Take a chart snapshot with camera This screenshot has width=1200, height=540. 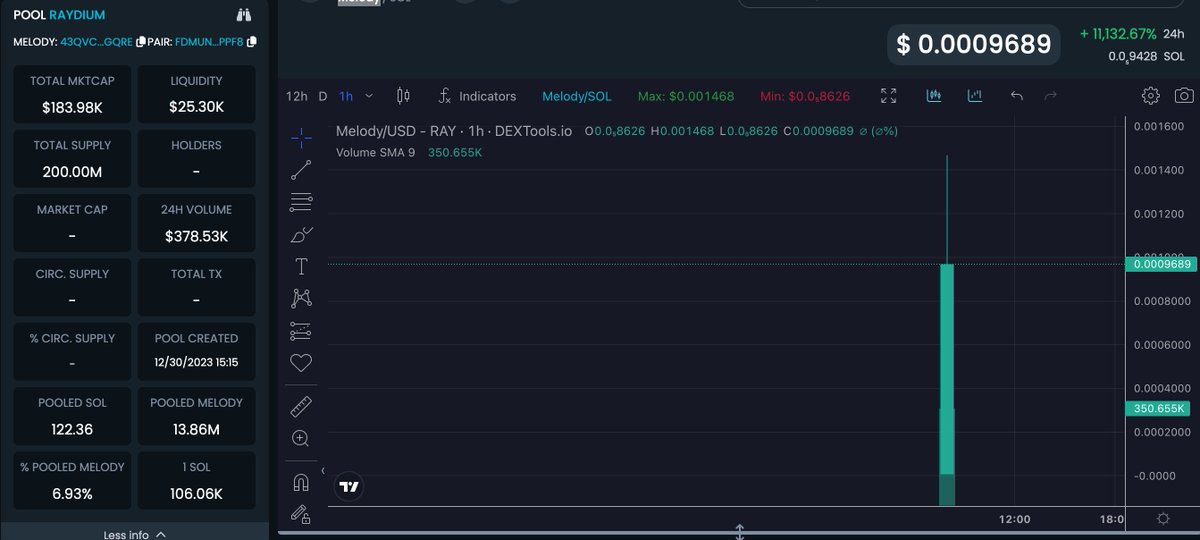1184,96
